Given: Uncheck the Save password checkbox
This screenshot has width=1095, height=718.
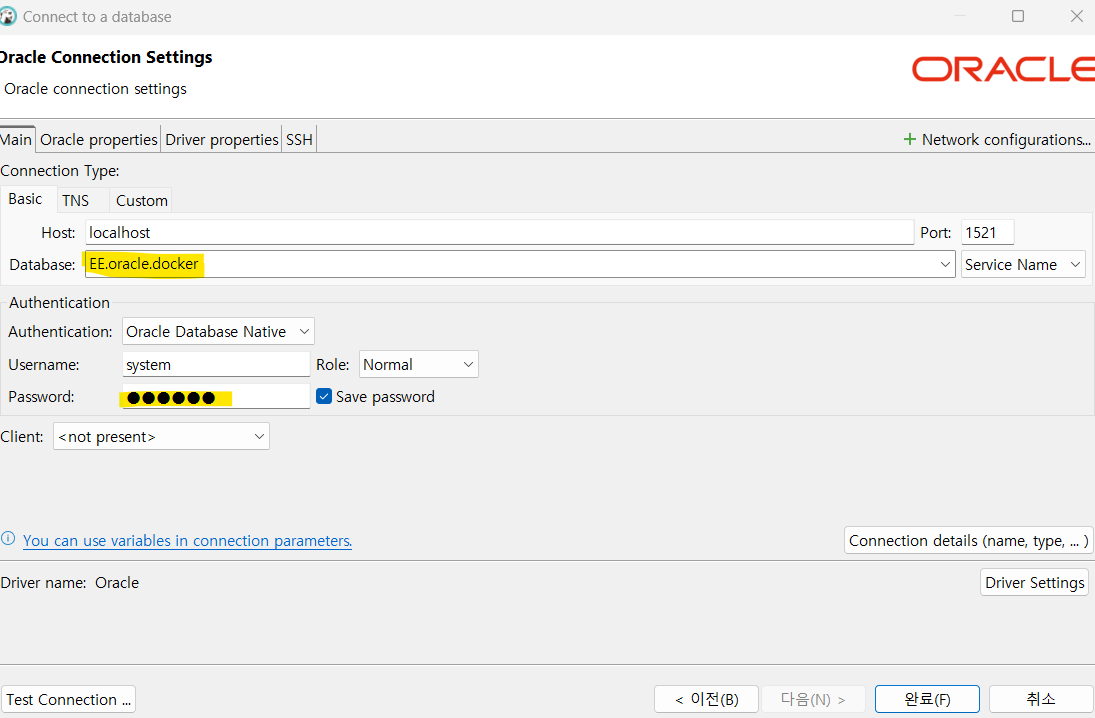Looking at the screenshot, I should pyautogui.click(x=324, y=397).
